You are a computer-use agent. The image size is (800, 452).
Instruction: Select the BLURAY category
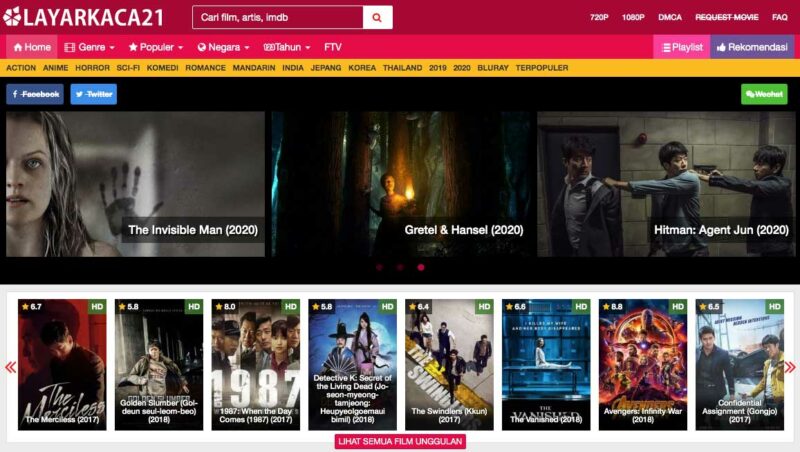coord(493,68)
